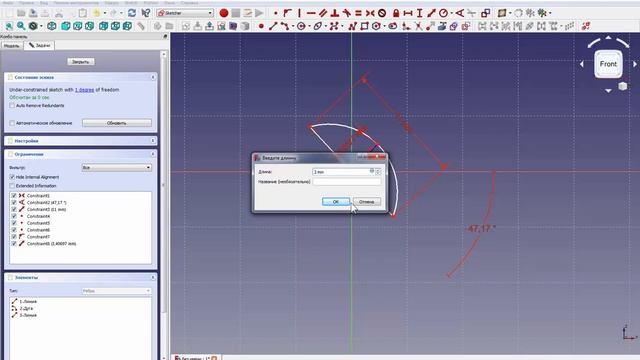Switch to the Model tab
640x360 pixels.
coord(11,46)
